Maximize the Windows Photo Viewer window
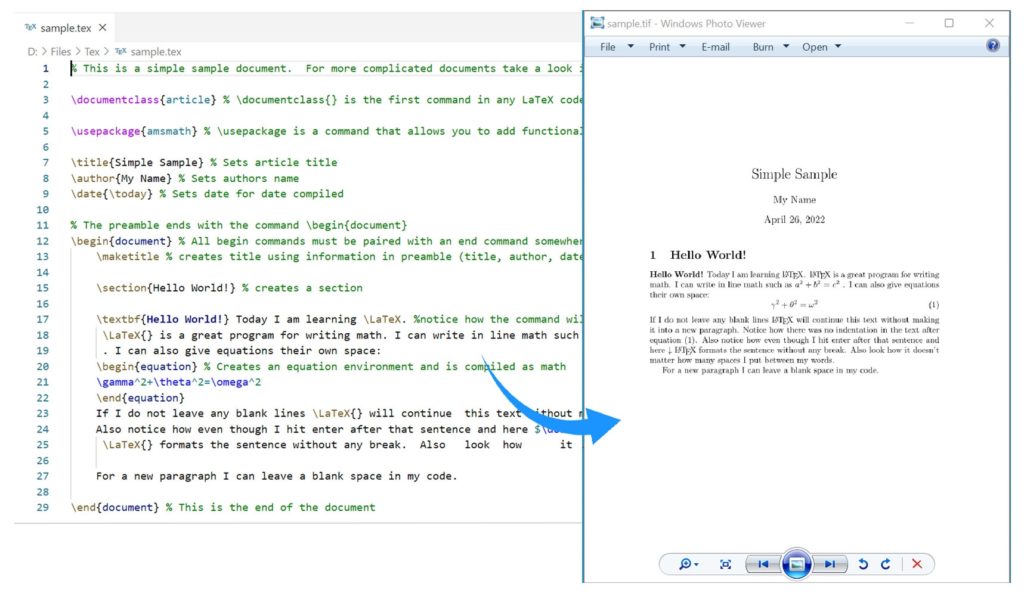Viewport: 1024px width, 596px height. [x=949, y=23]
